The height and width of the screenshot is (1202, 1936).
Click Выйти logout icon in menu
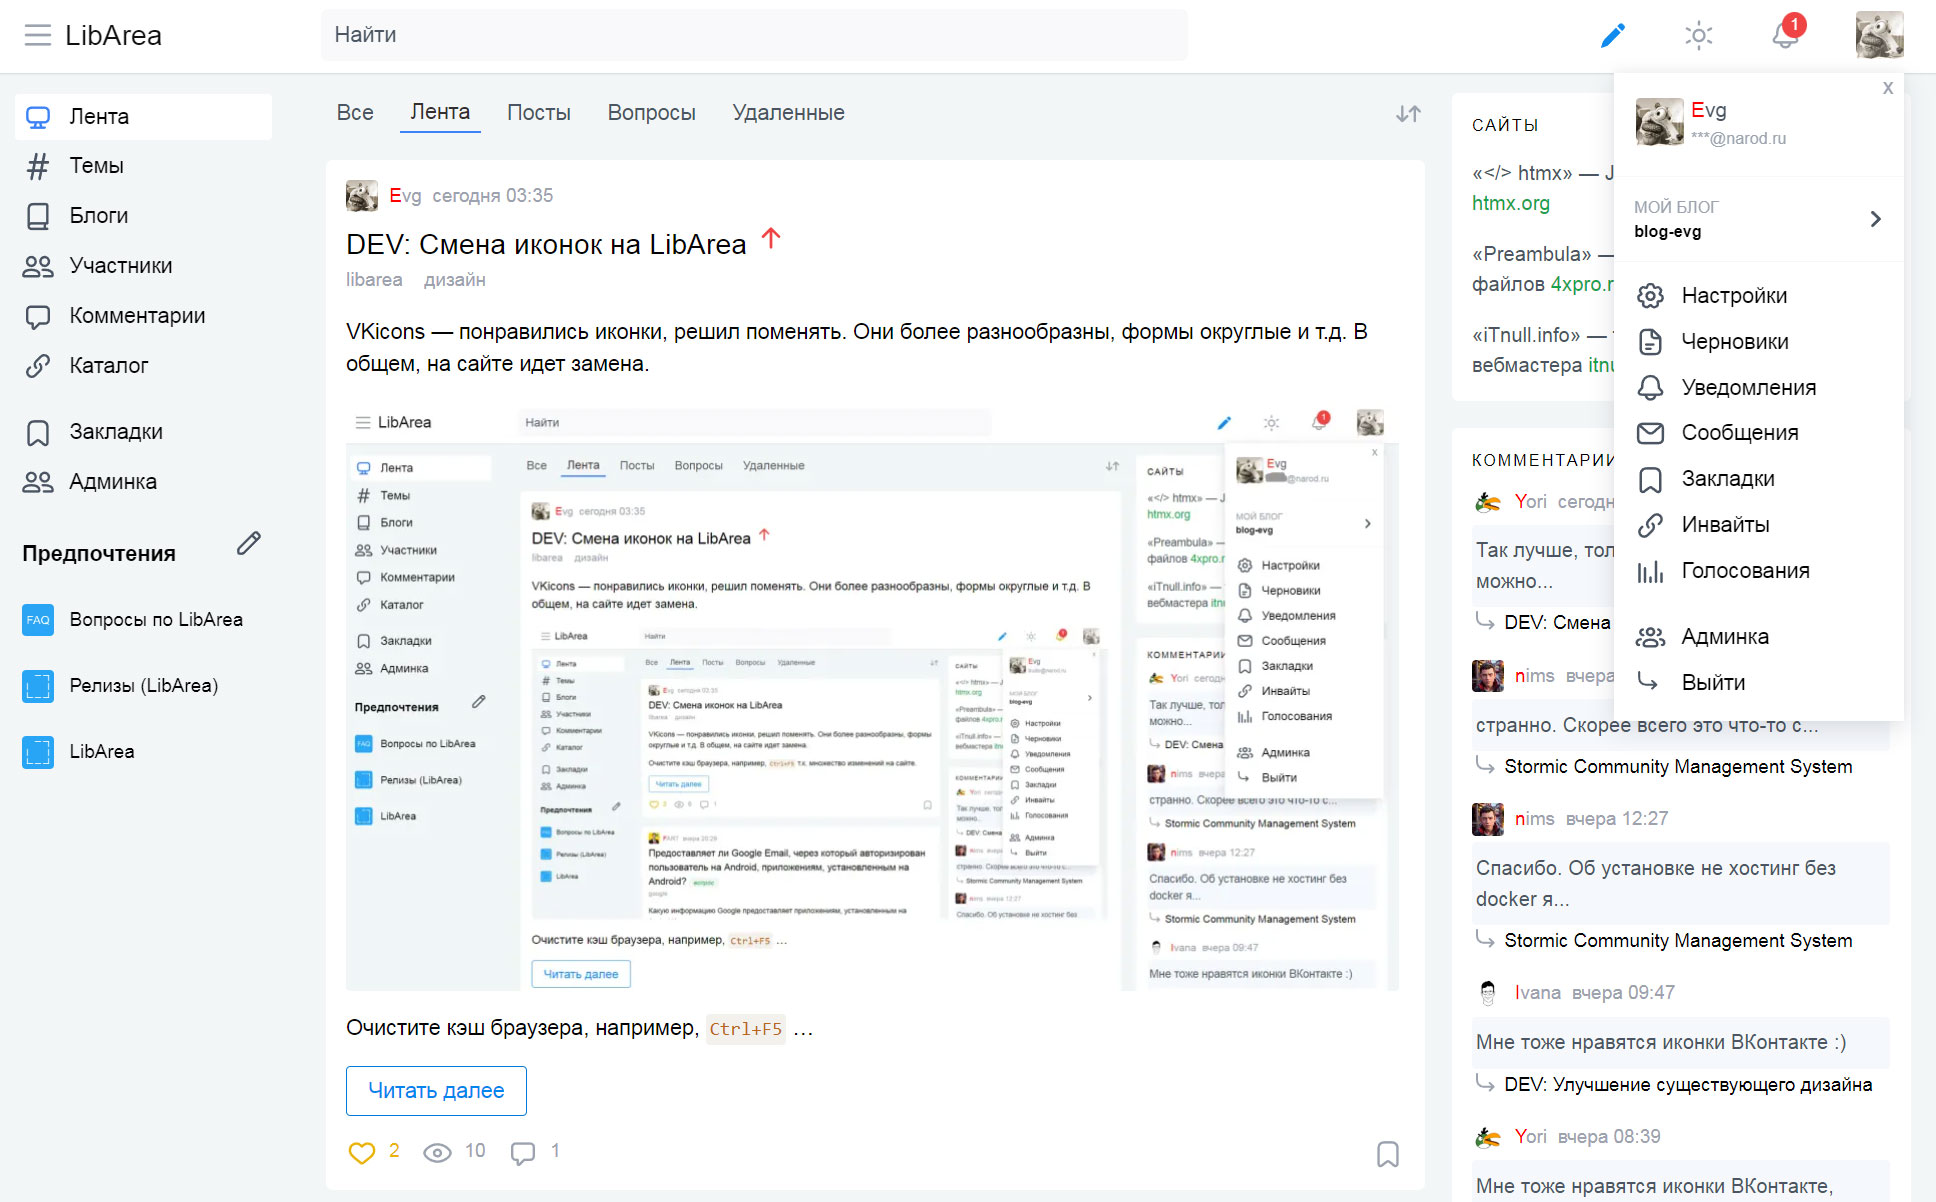point(1649,682)
